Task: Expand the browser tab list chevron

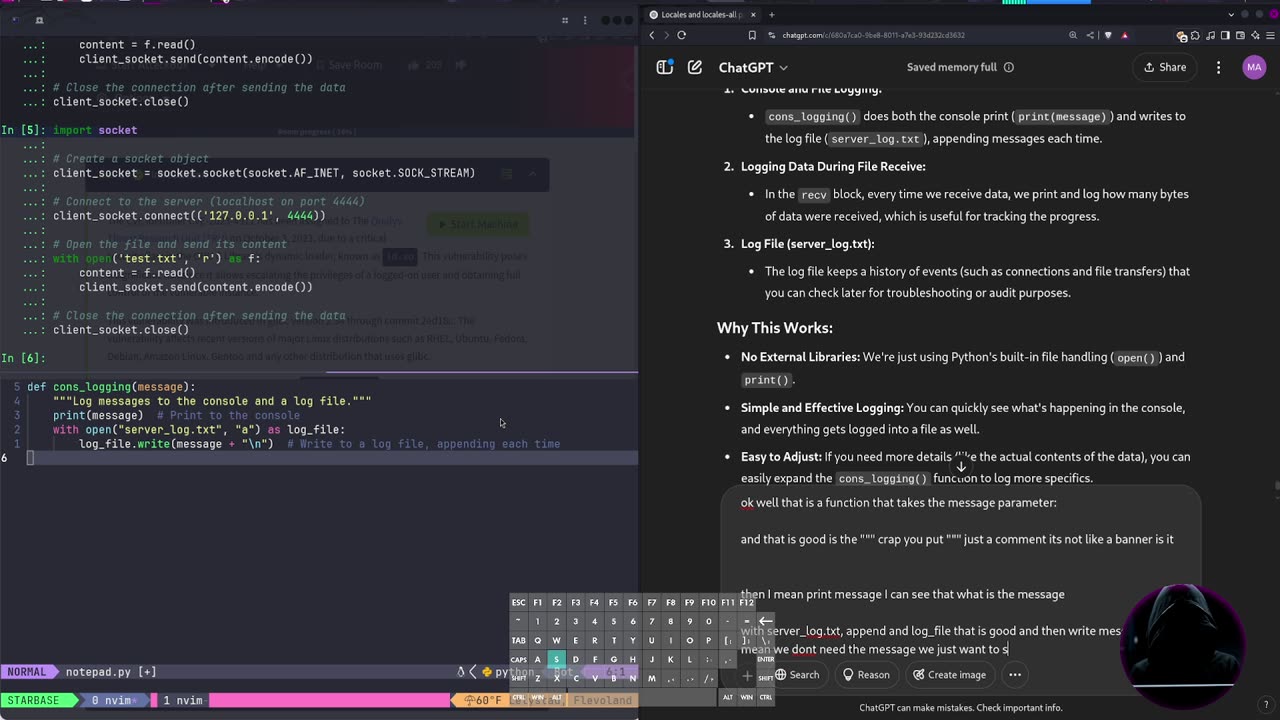Action: point(1231,14)
